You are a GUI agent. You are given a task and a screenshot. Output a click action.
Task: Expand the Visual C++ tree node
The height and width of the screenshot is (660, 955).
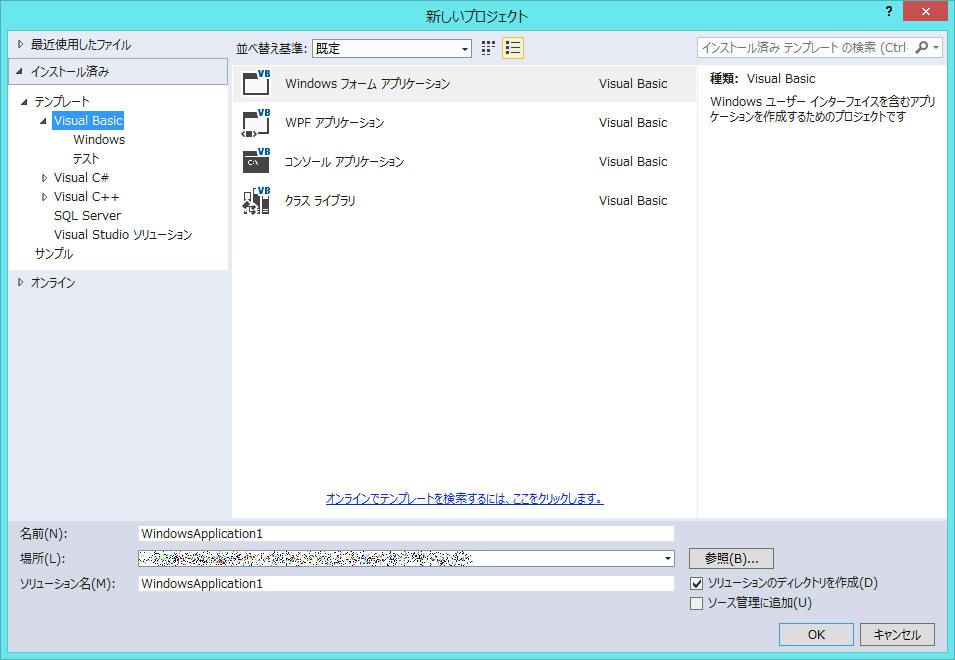[x=44, y=197]
